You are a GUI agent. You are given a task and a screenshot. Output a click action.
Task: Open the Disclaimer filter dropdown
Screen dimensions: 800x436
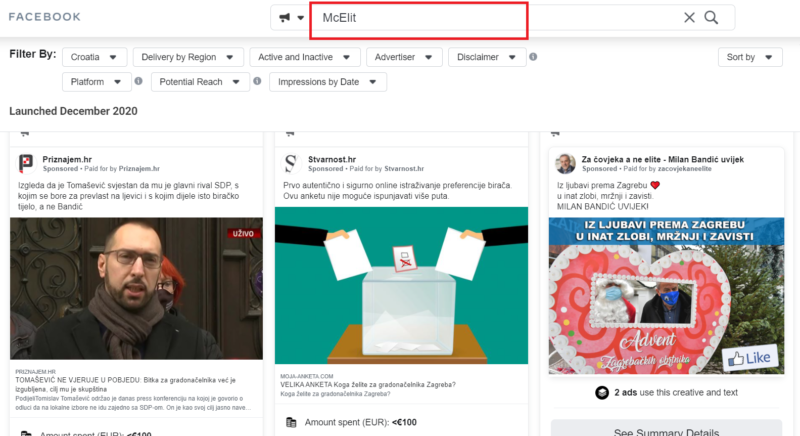click(x=487, y=57)
